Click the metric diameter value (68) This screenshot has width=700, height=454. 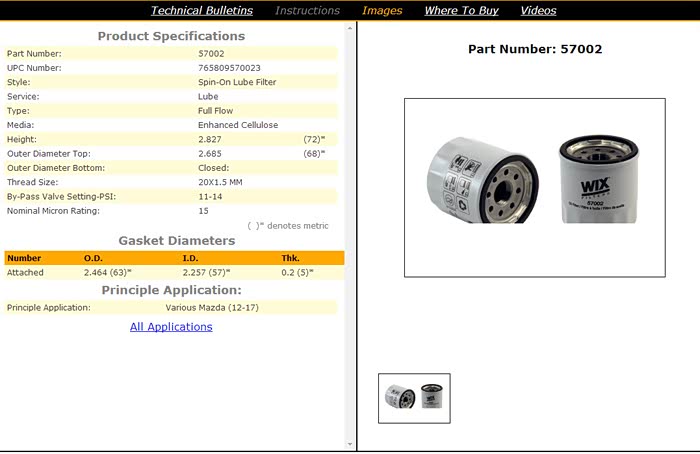(314, 154)
